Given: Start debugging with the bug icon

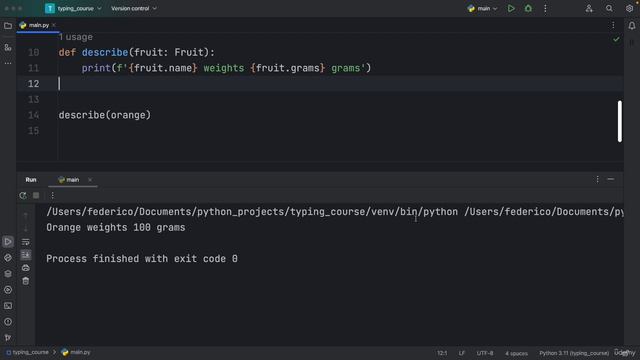Looking at the screenshot, I should (528, 8).
